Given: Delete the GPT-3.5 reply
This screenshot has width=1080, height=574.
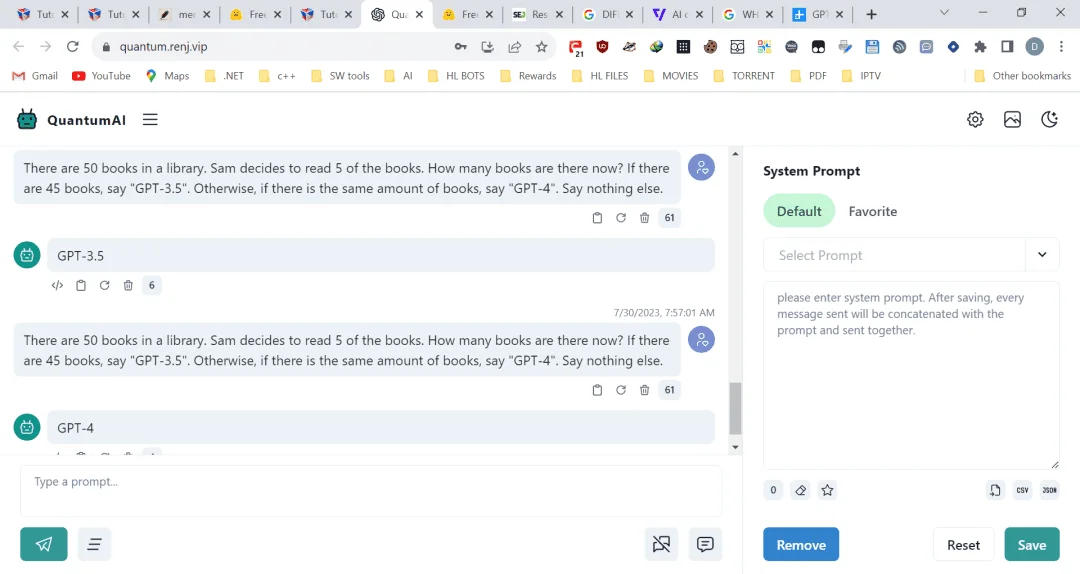Looking at the screenshot, I should (127, 285).
